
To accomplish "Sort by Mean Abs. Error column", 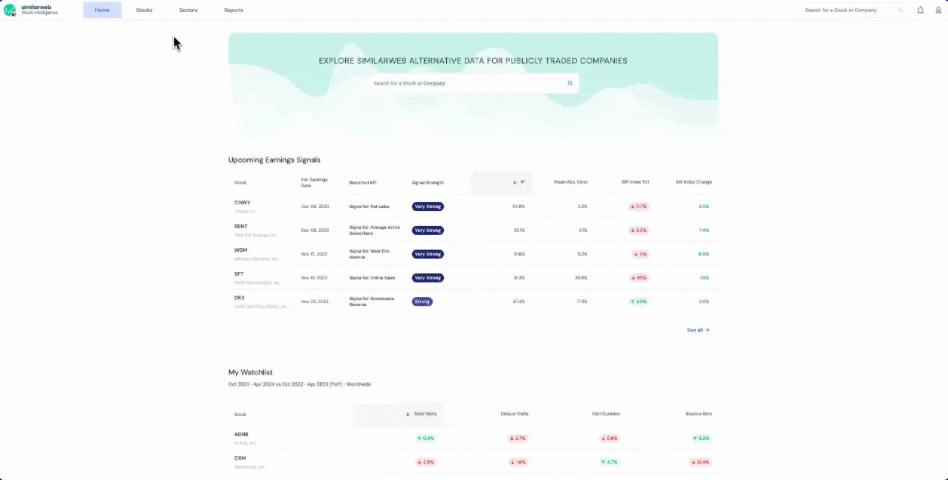I will pos(571,182).
